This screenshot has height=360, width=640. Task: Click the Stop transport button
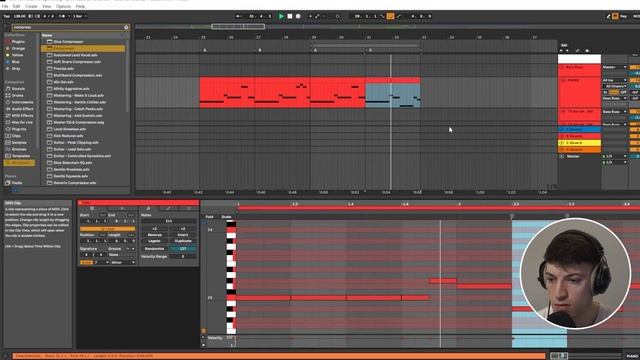tap(289, 16)
